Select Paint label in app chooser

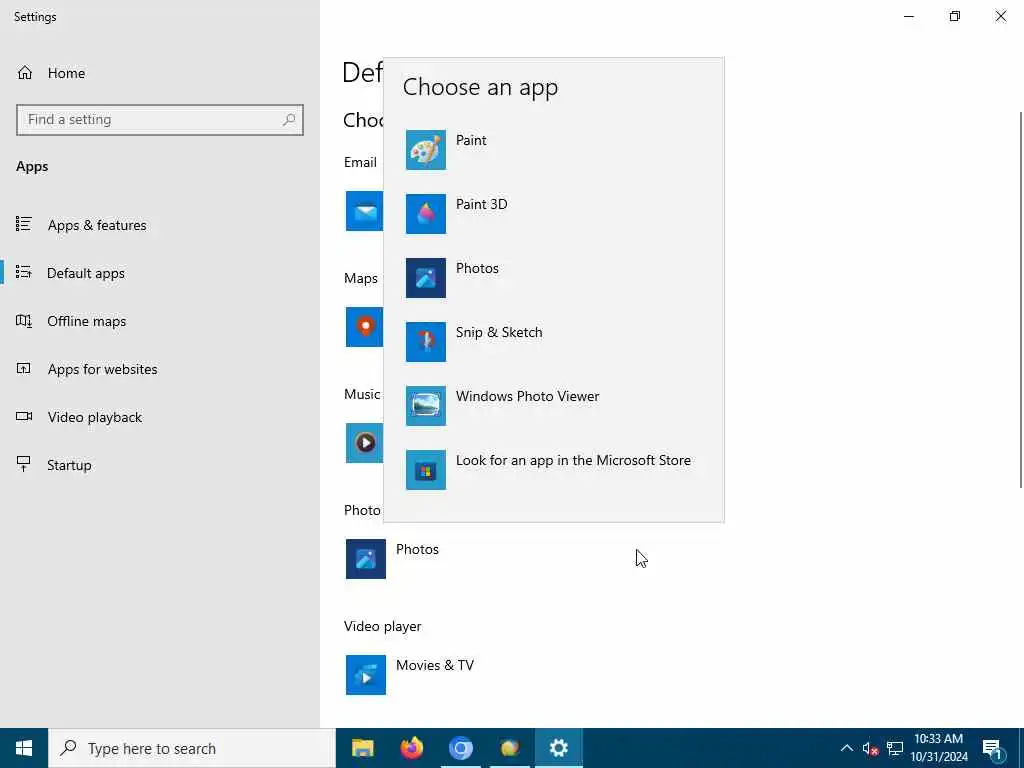click(x=471, y=140)
